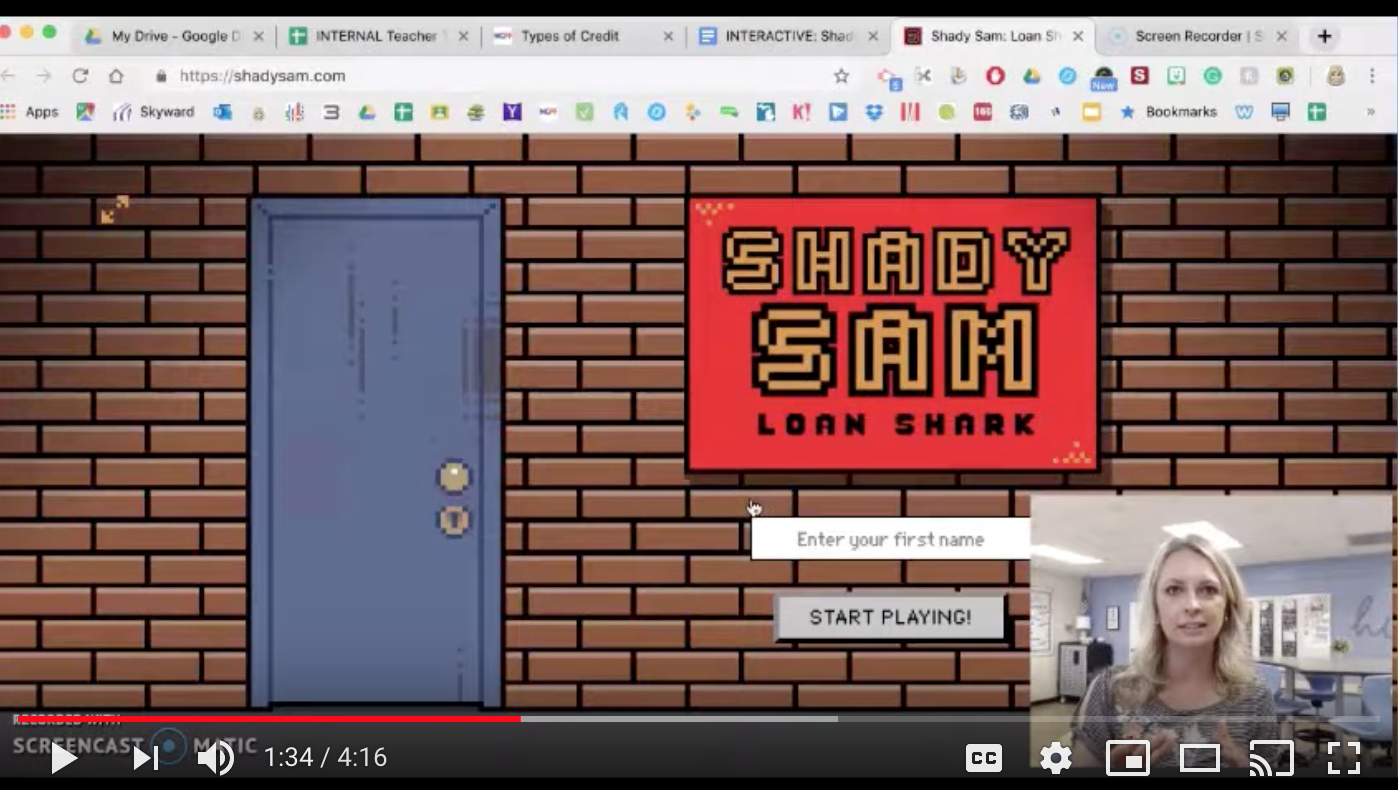Open the Dropbox bookmark icon

871,111
